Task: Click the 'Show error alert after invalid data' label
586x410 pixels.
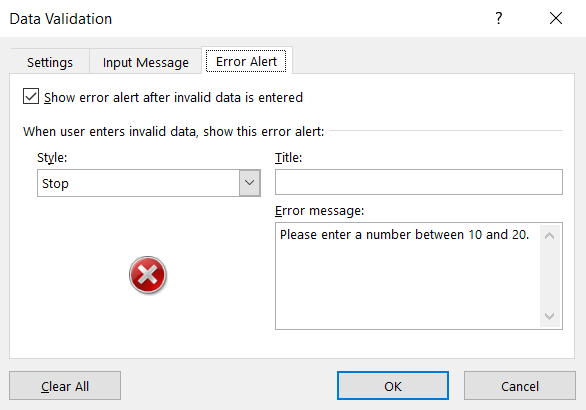Action: tap(173, 98)
